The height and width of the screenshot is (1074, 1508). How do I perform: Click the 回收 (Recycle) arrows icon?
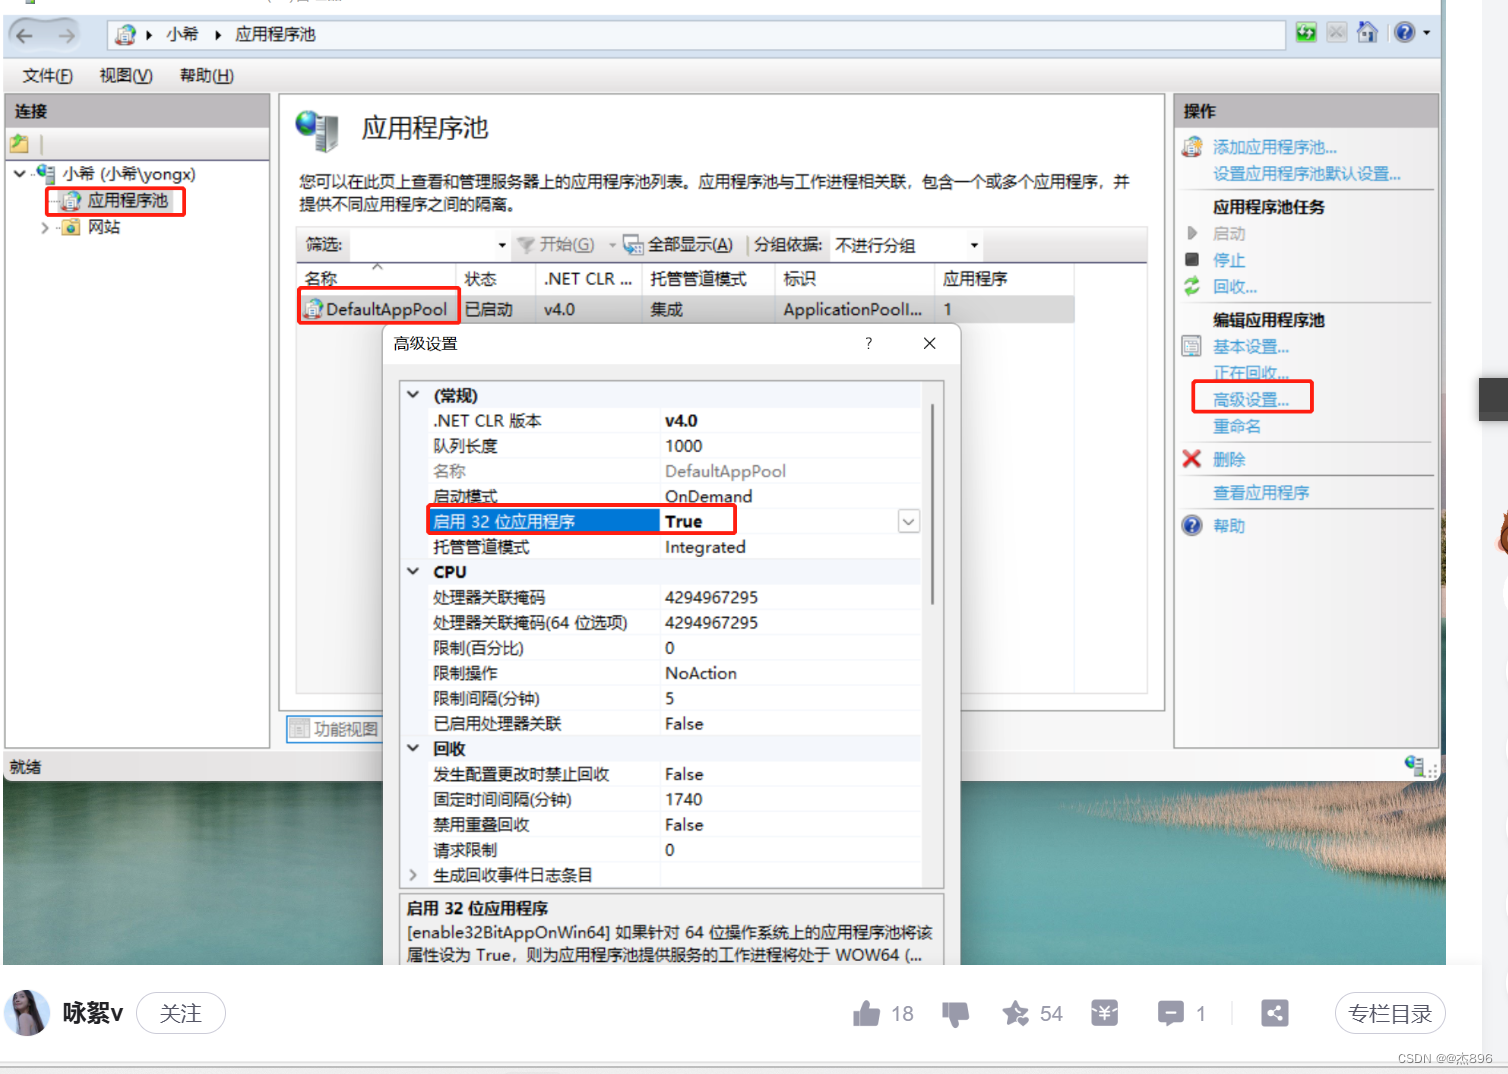1191,286
